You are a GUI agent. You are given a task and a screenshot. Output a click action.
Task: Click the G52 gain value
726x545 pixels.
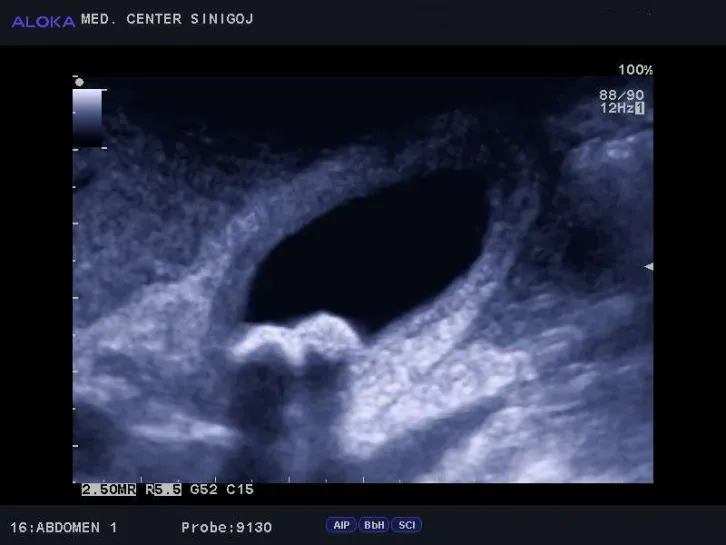(203, 489)
